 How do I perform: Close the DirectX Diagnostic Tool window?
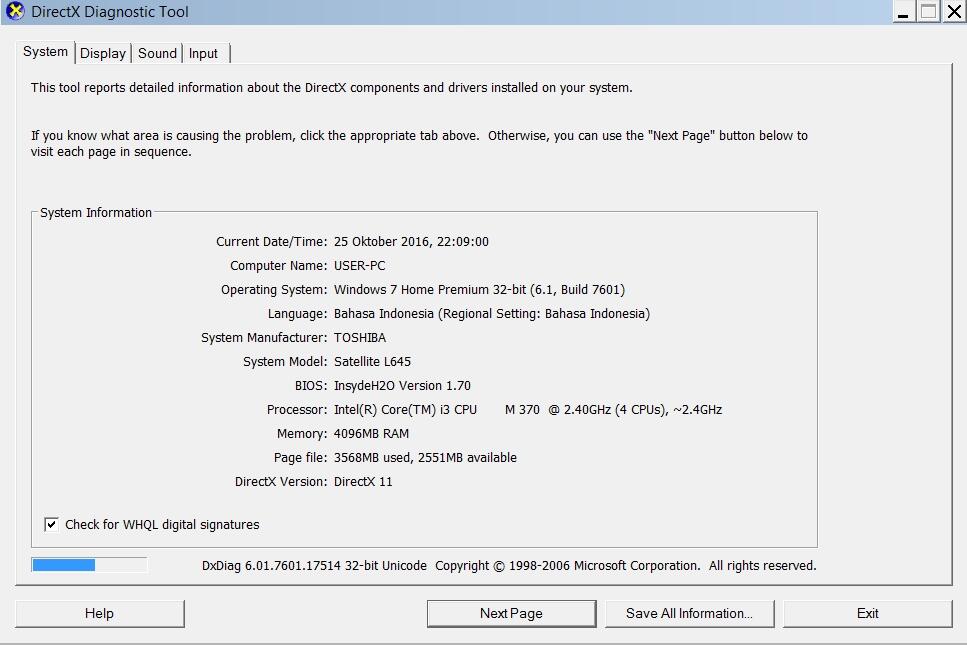(953, 12)
